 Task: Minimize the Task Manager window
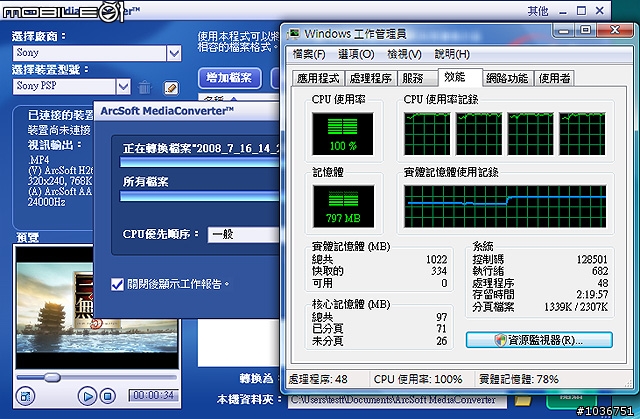[x=564, y=30]
